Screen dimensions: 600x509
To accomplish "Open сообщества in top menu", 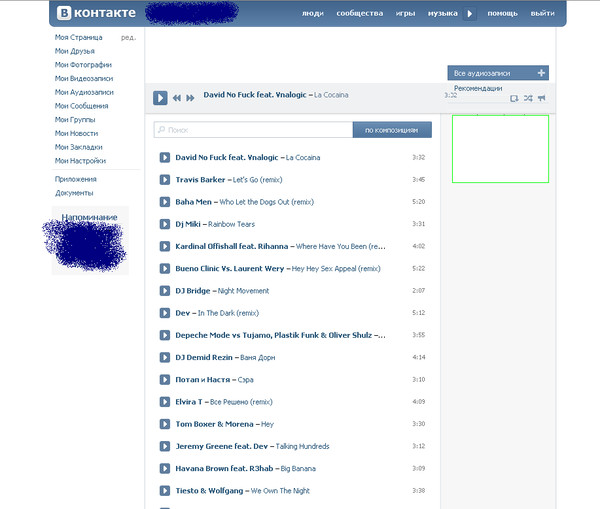I will [360, 13].
